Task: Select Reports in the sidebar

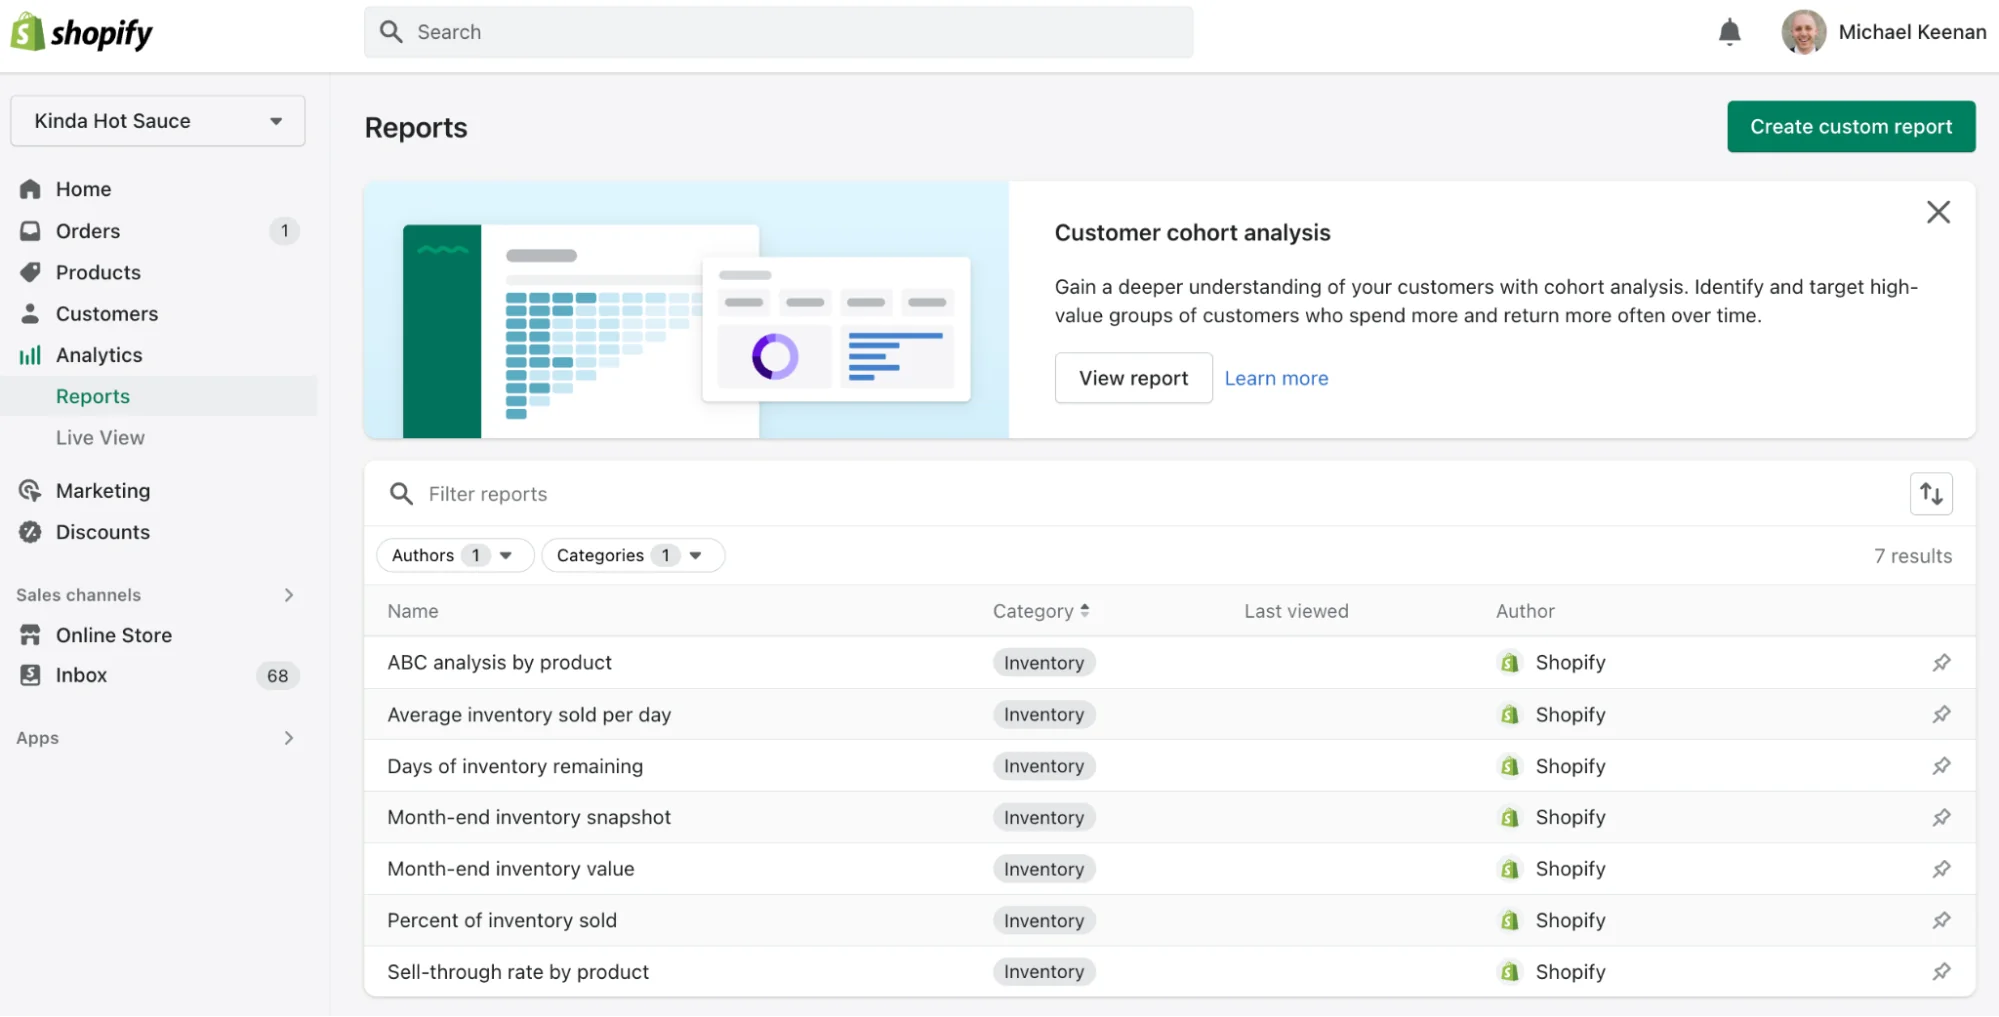Action: click(92, 396)
